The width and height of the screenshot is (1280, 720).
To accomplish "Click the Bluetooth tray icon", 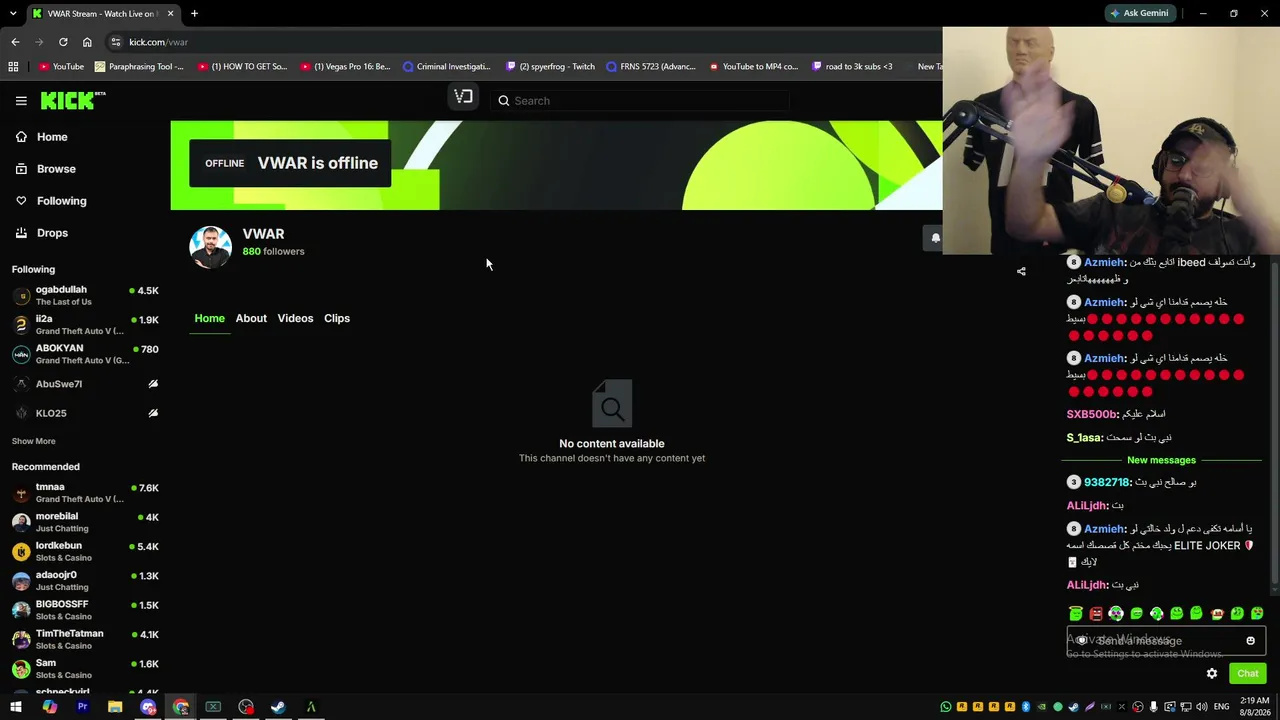I will pos(1026,707).
